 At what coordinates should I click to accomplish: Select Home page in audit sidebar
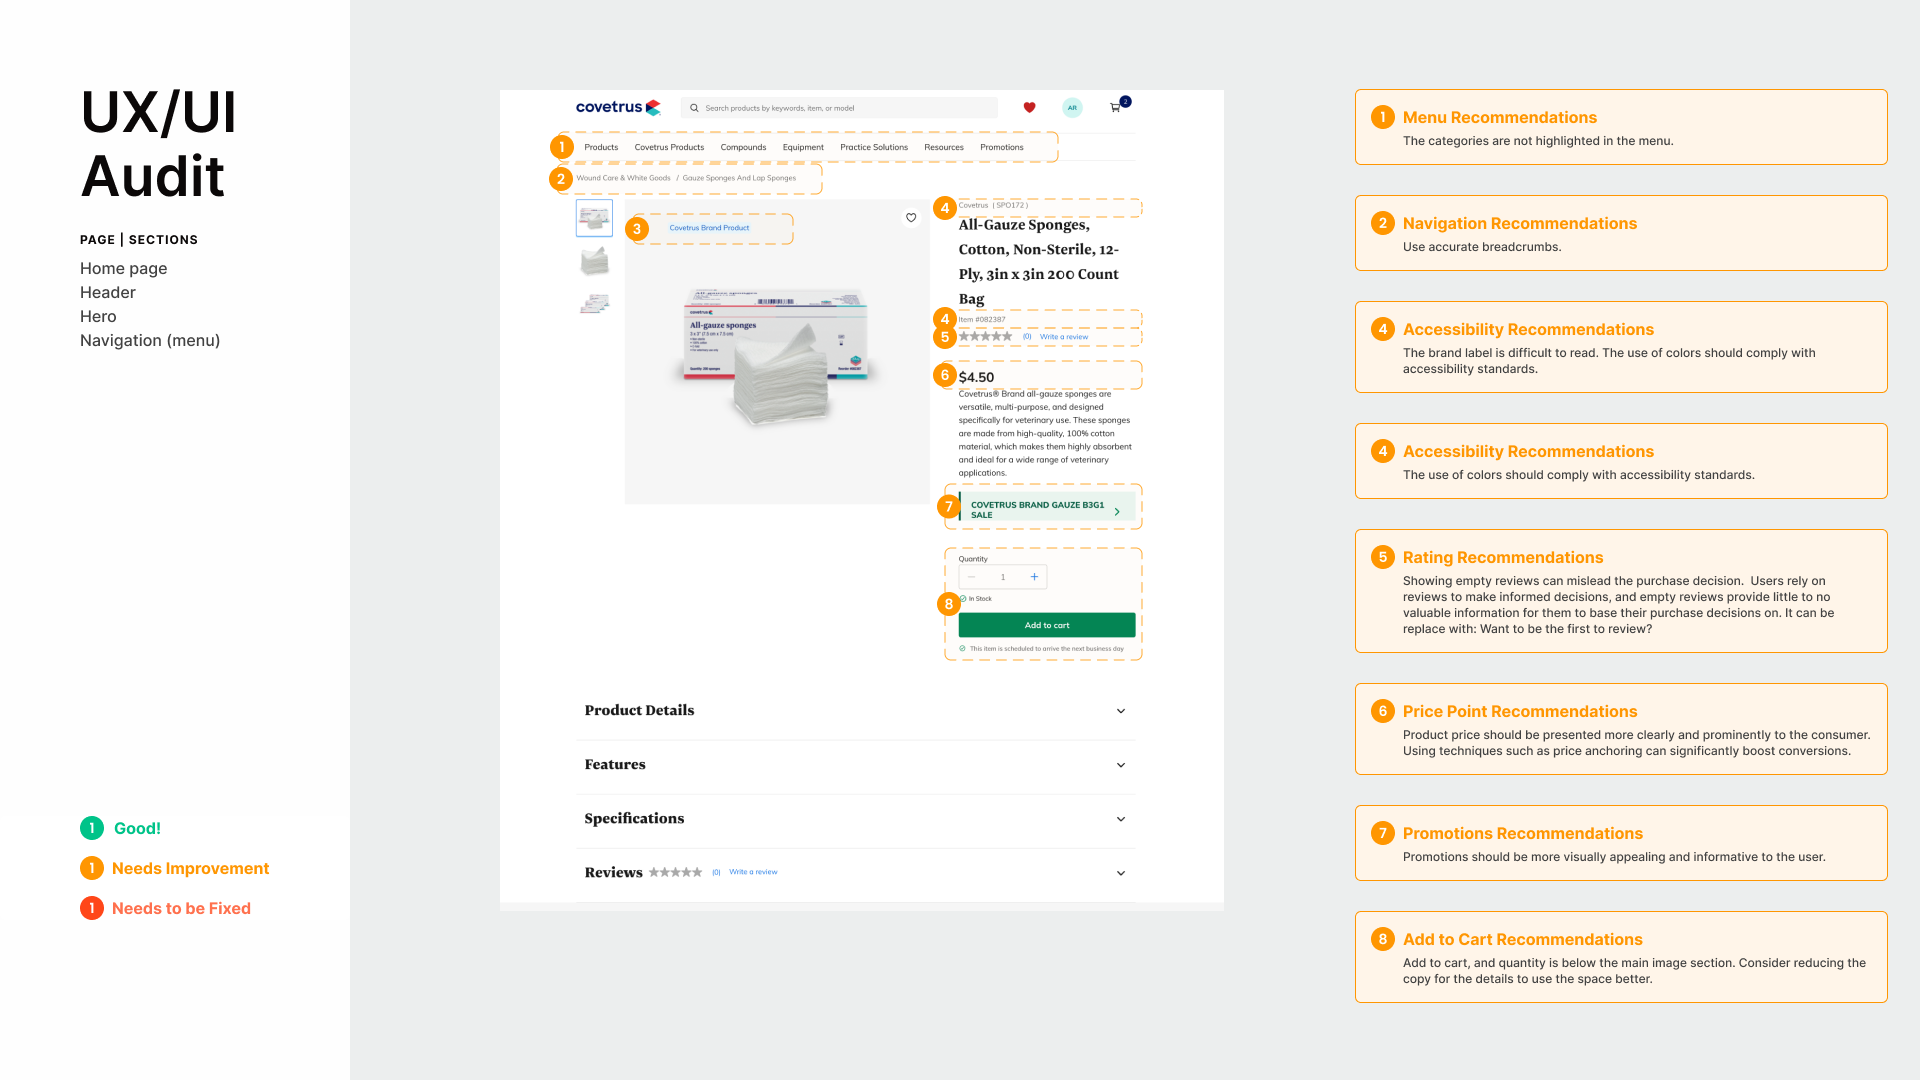[x=124, y=268]
